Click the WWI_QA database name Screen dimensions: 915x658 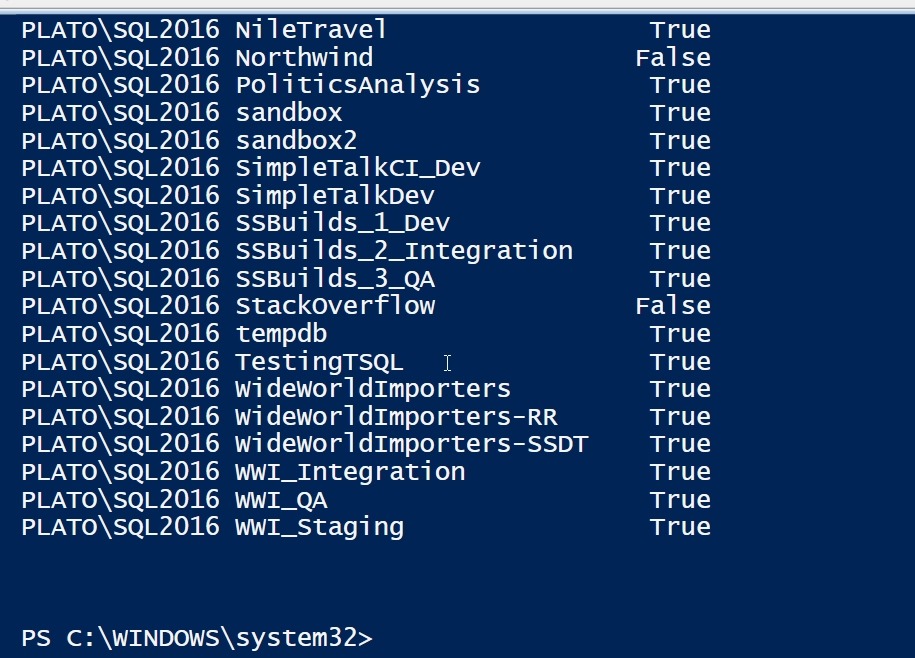(281, 500)
